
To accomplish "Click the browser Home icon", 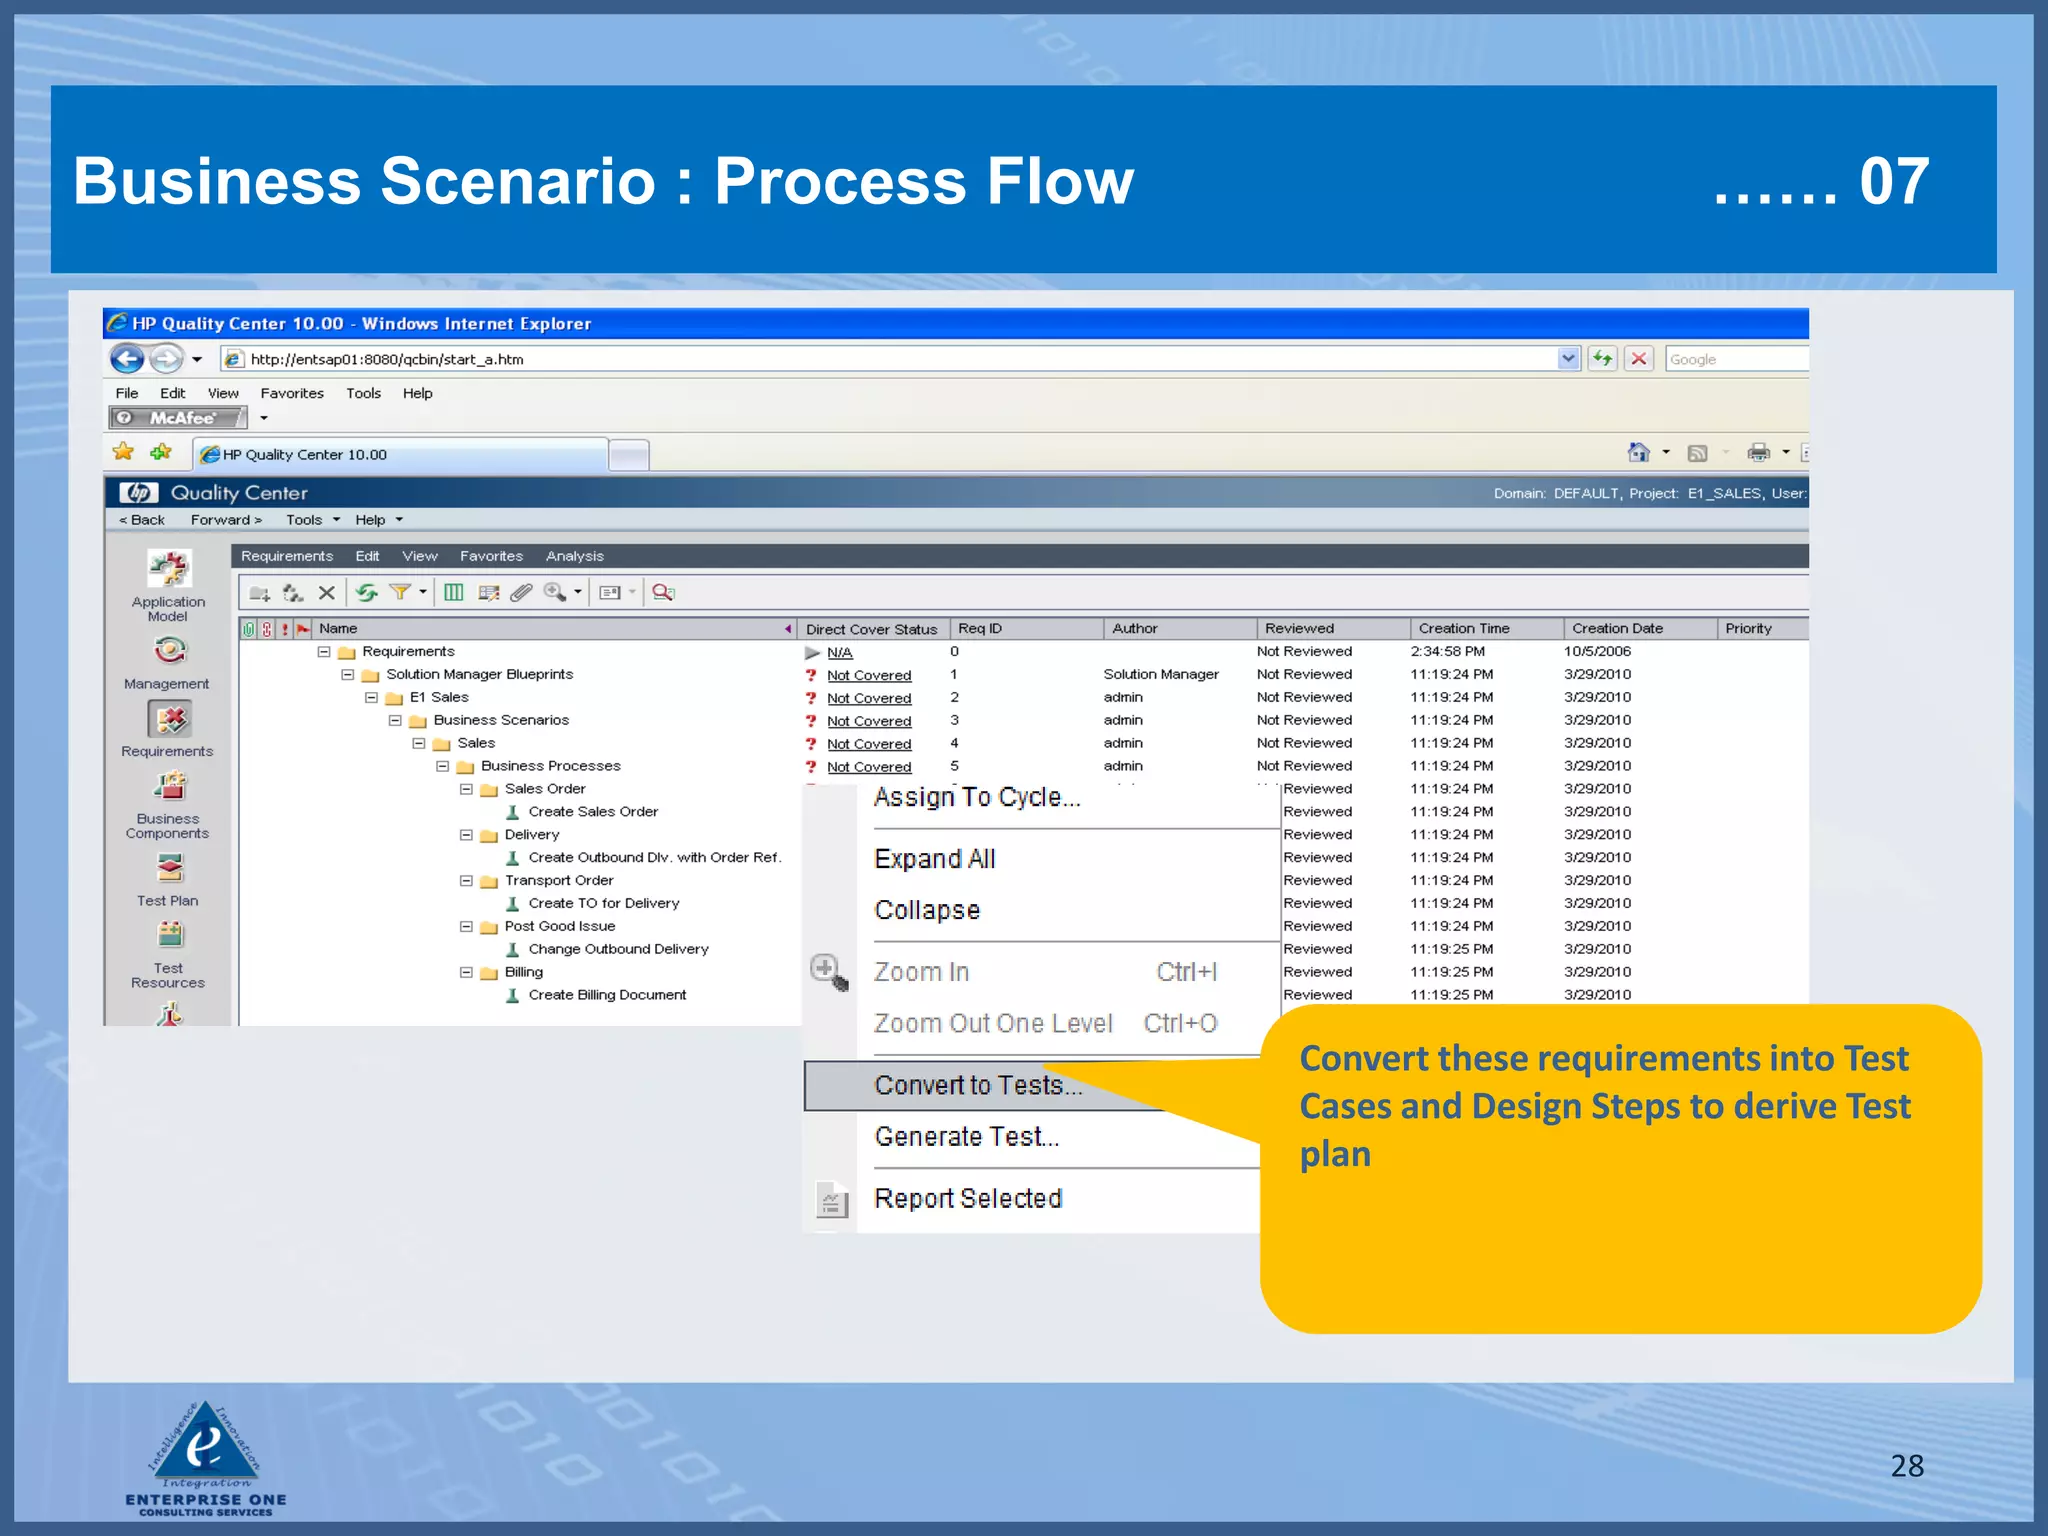I will point(1638,453).
